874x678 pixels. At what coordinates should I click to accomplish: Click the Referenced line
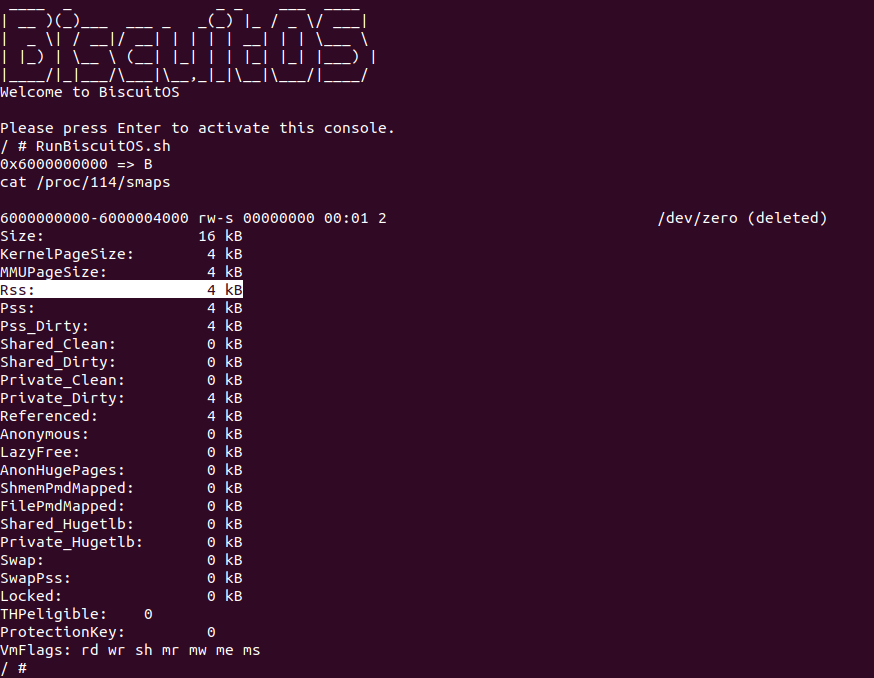[x=121, y=416]
